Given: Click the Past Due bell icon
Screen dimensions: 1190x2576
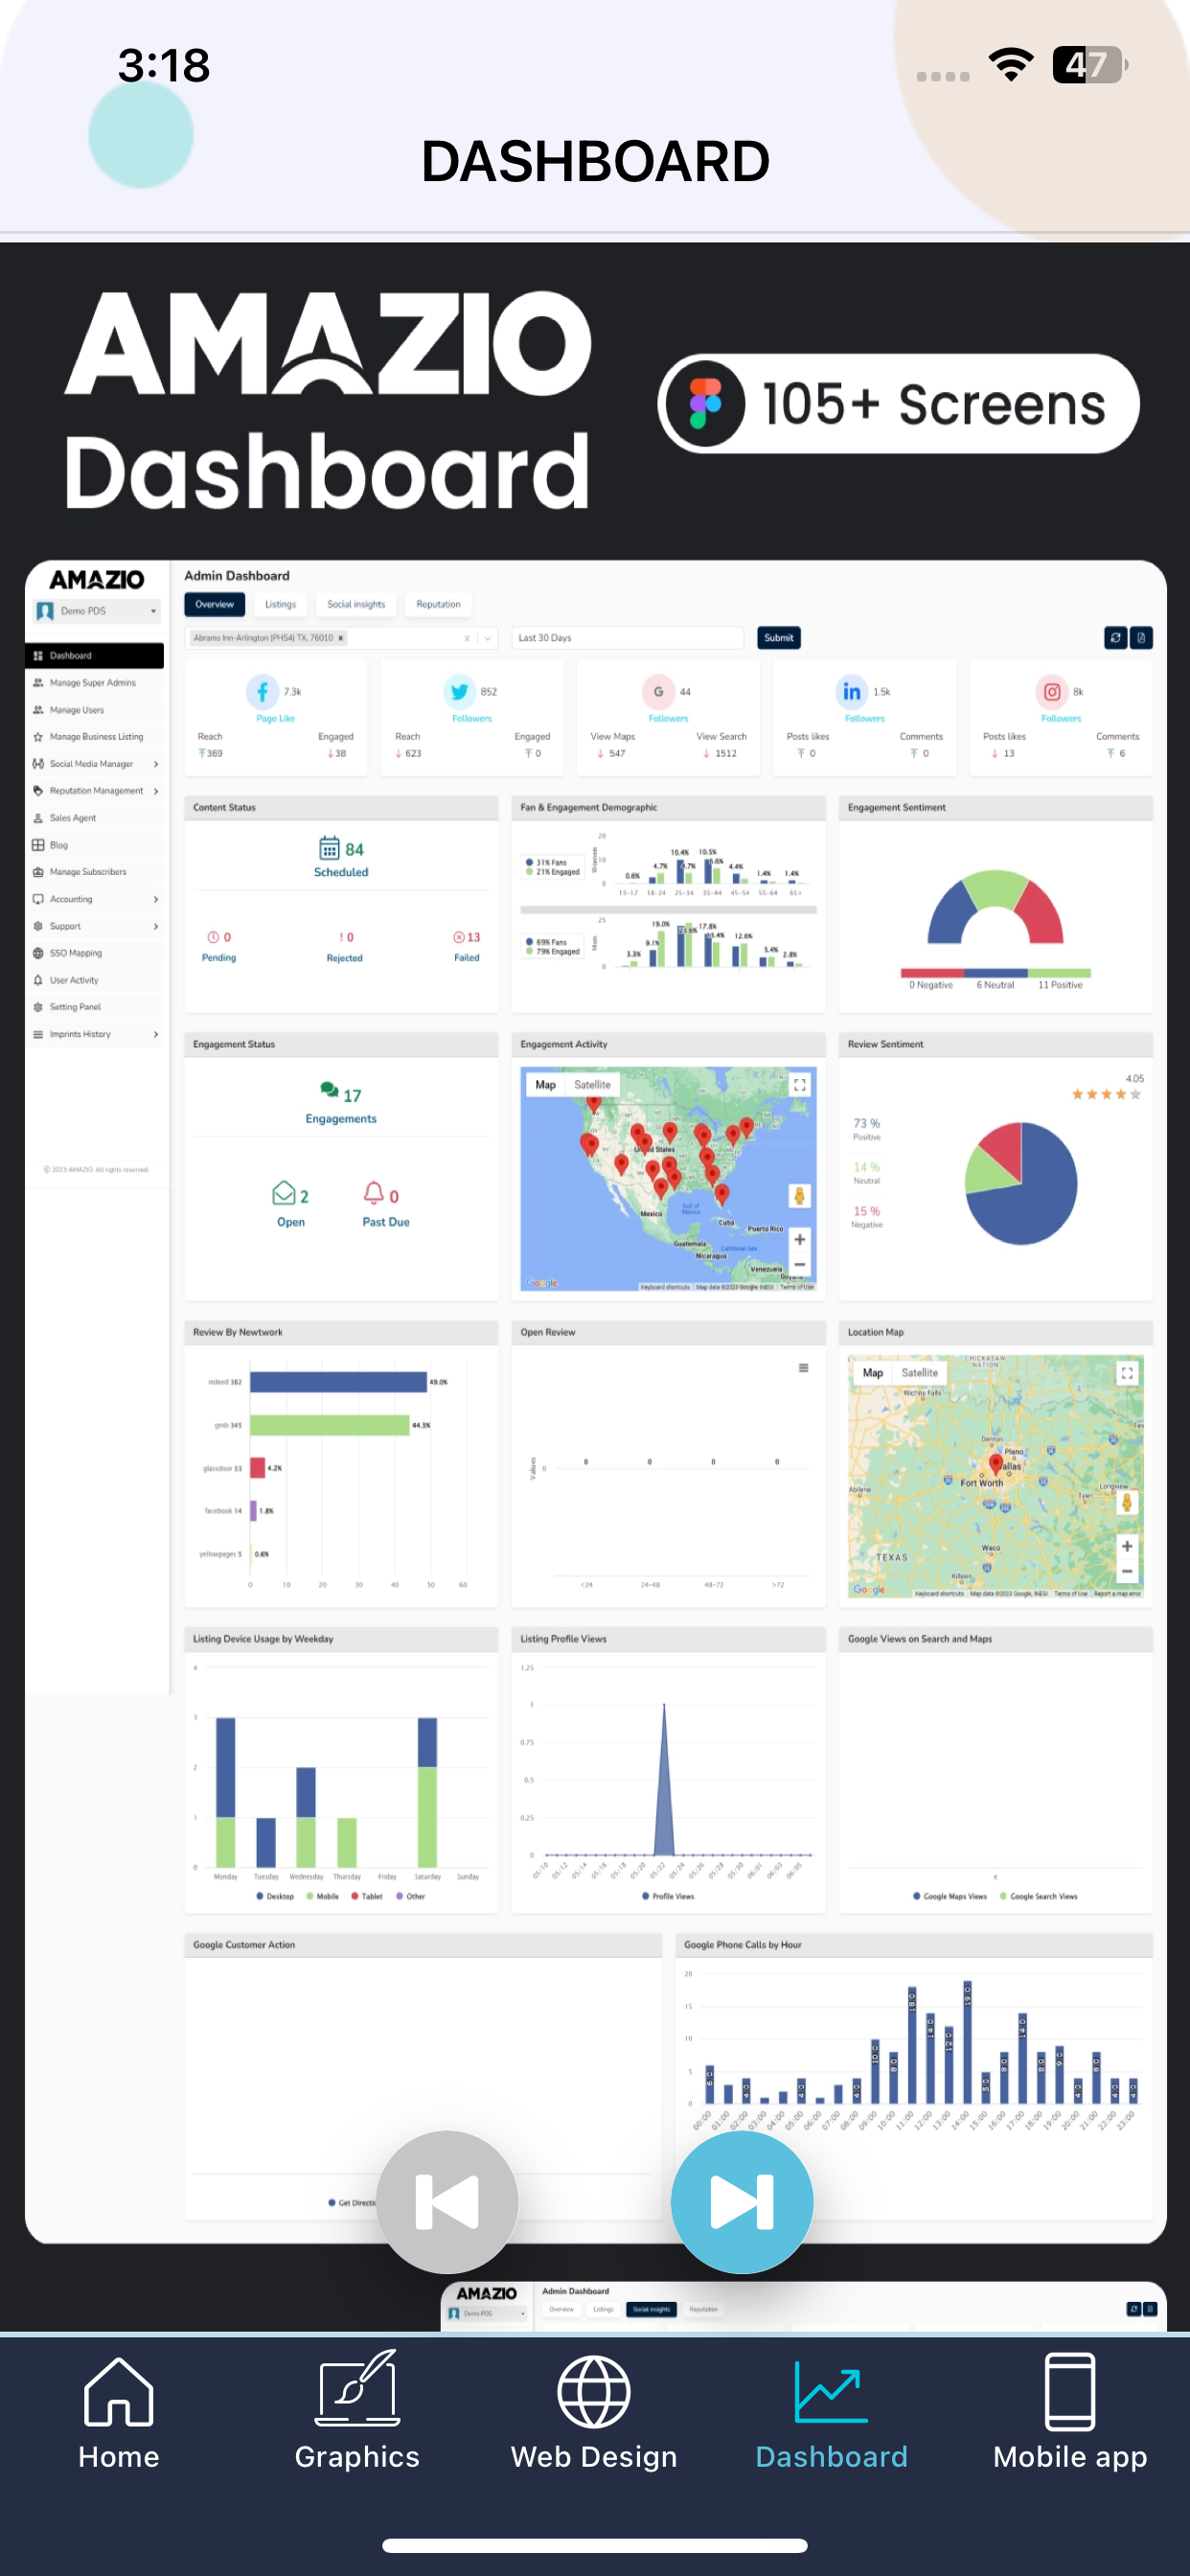Looking at the screenshot, I should point(373,1192).
